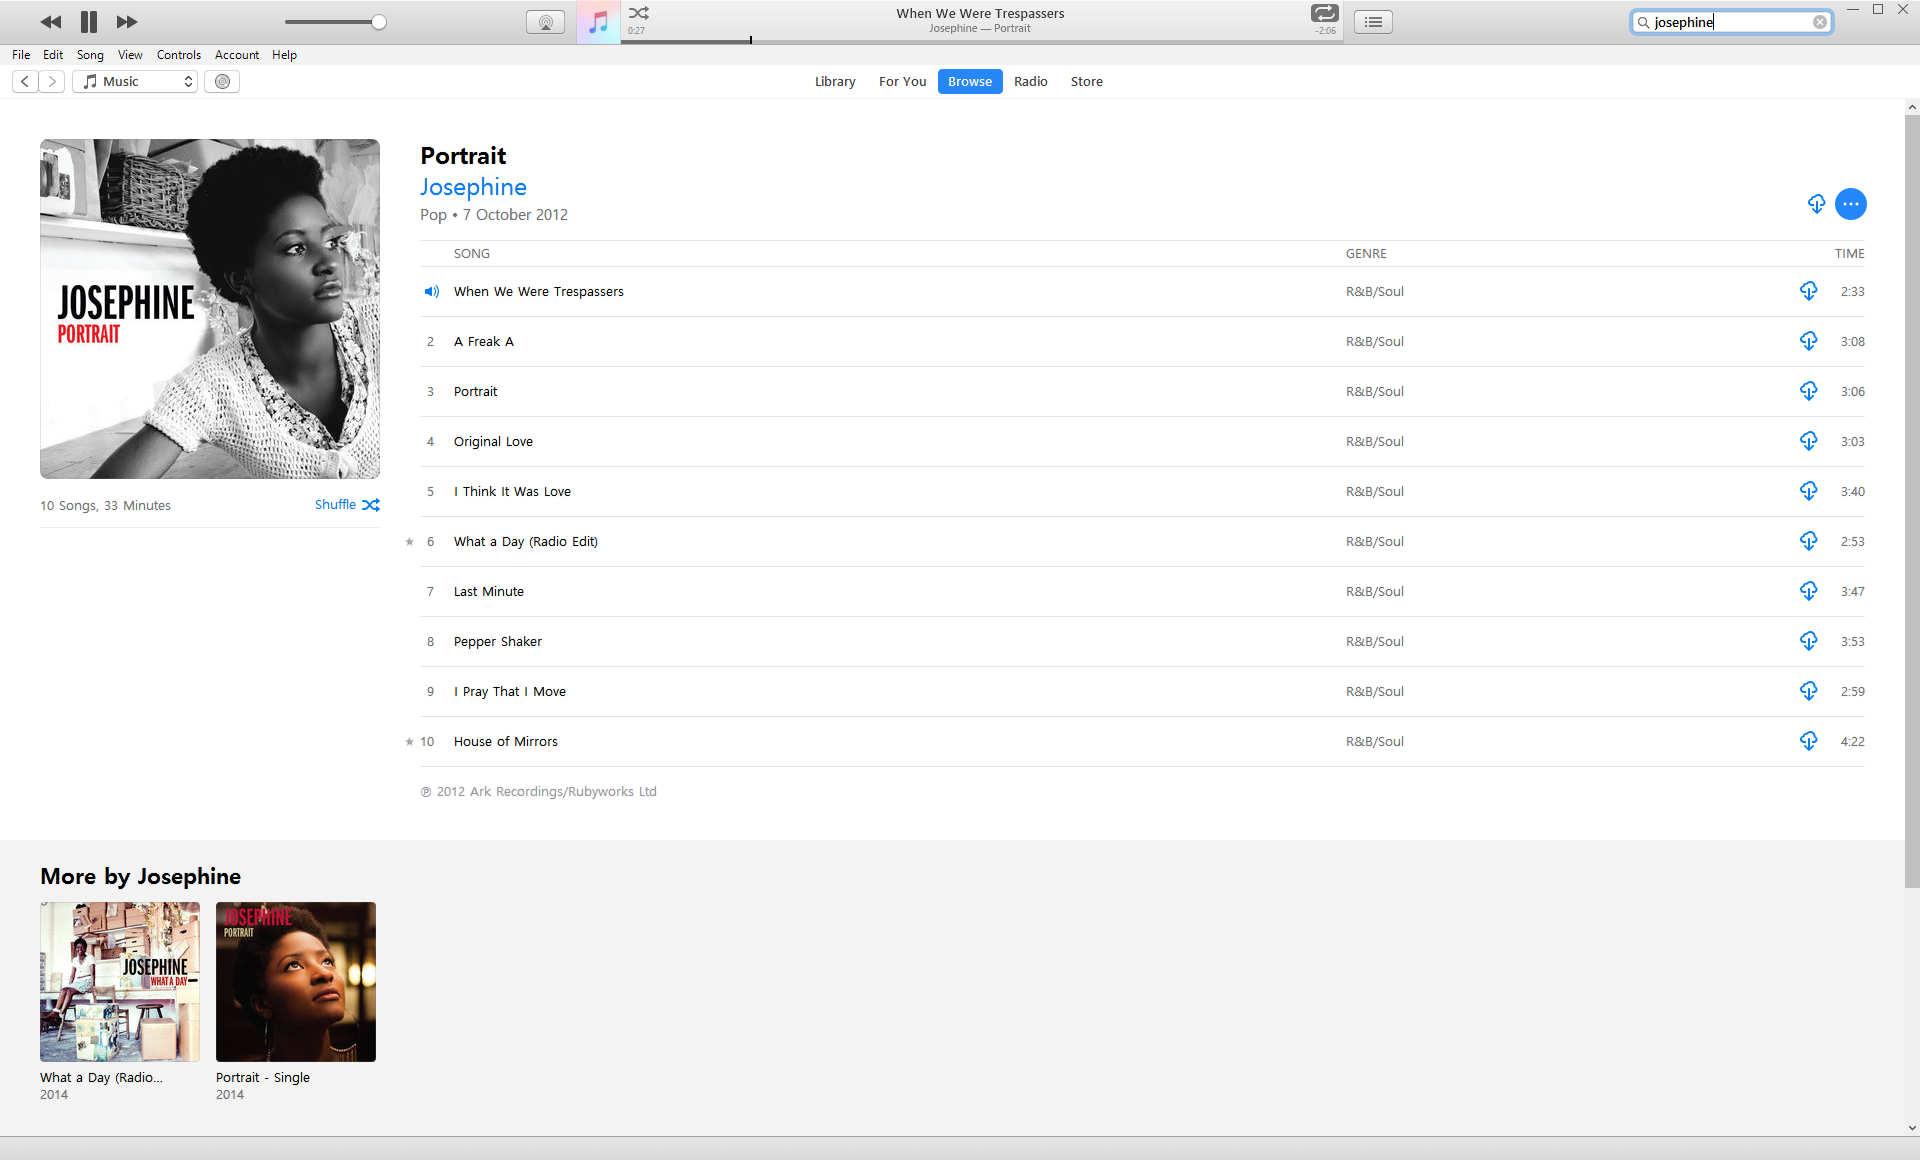This screenshot has width=1920, height=1160.
Task: Shuffle the Portrait album
Action: (x=347, y=505)
